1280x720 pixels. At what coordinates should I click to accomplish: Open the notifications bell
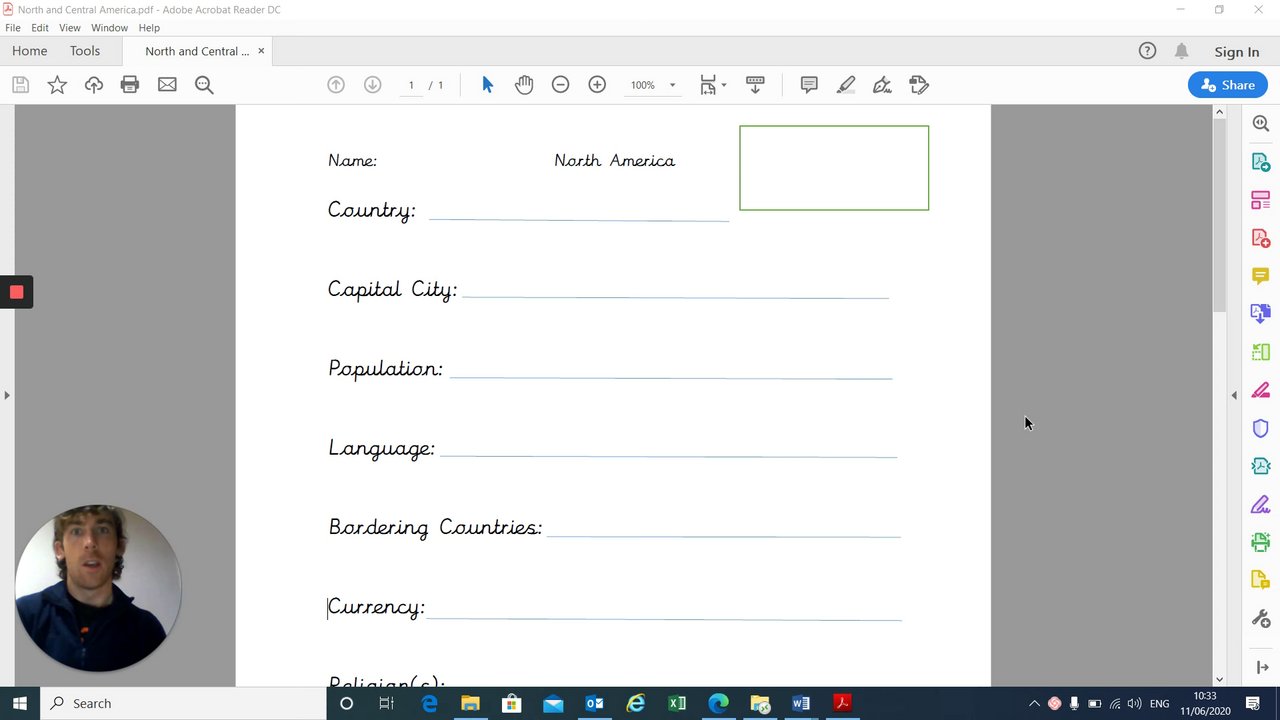pyautogui.click(x=1181, y=51)
